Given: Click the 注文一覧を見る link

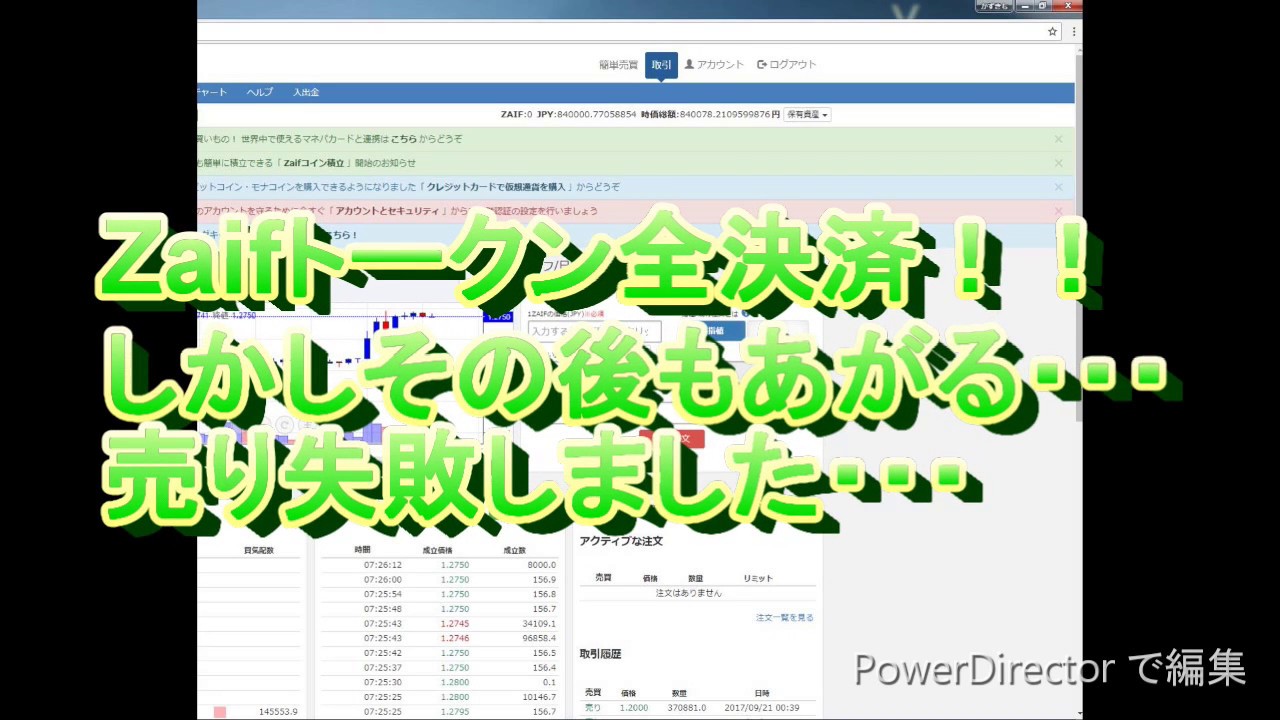Looking at the screenshot, I should pyautogui.click(x=784, y=618).
